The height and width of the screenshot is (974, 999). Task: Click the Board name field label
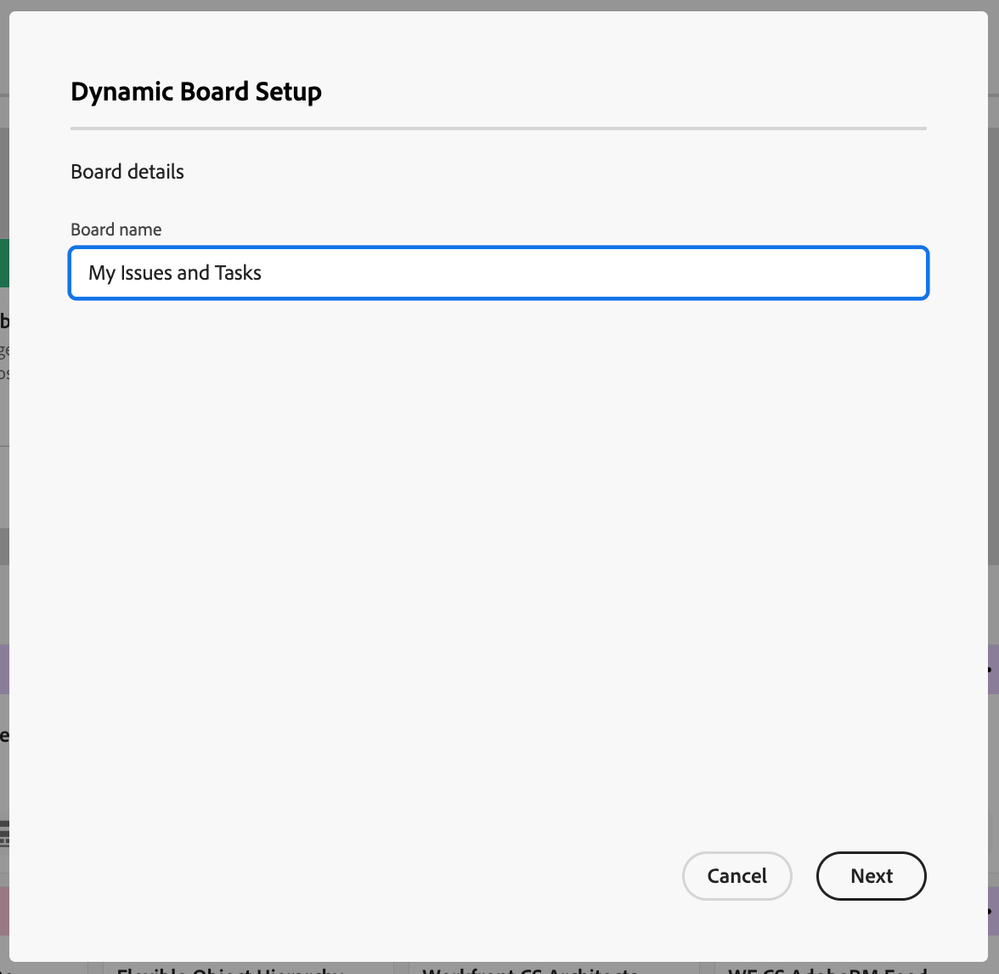(x=116, y=229)
